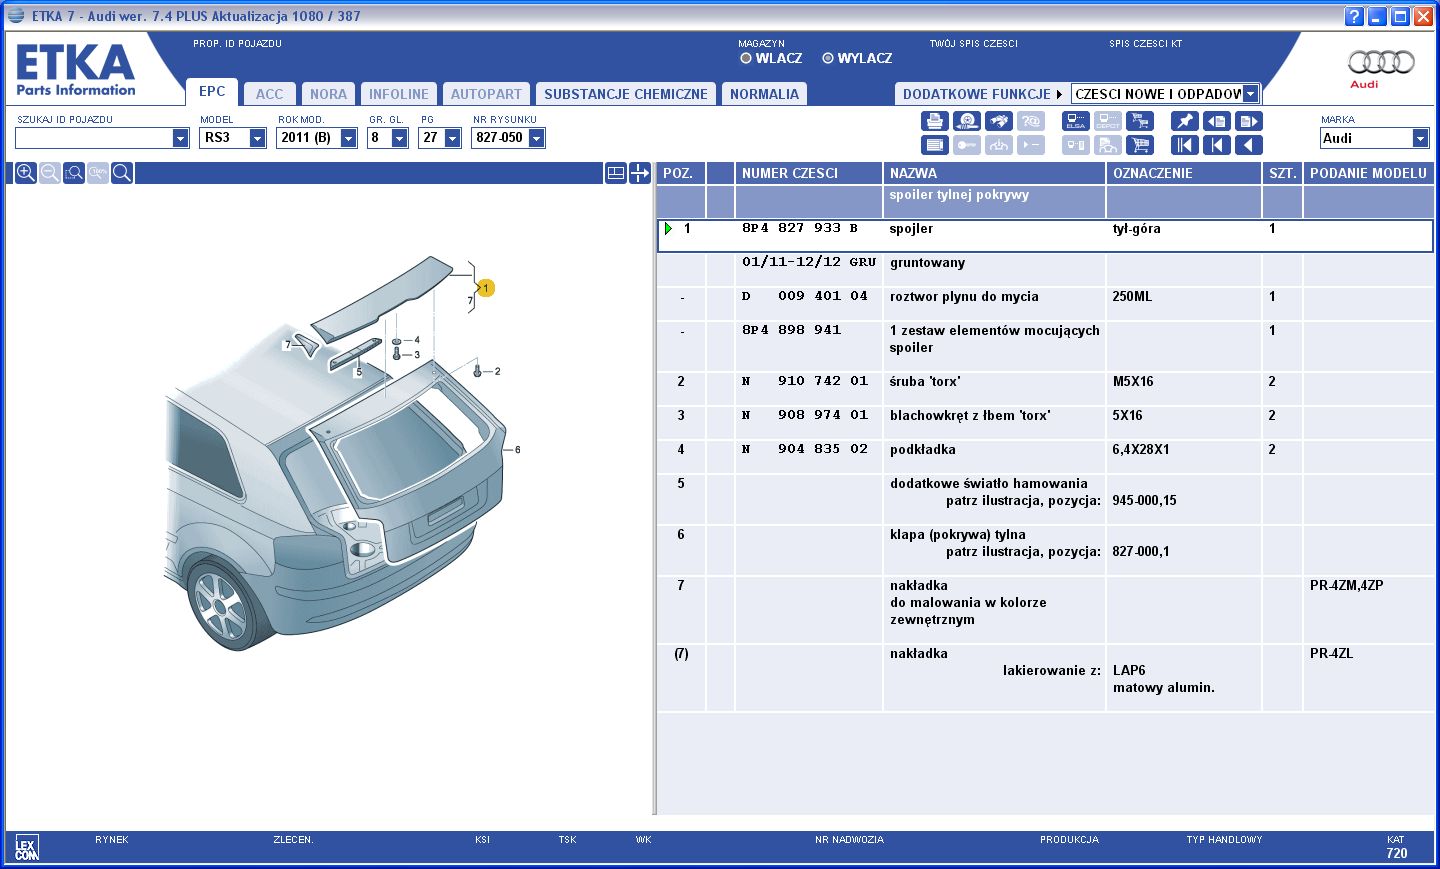Screen dimensions: 1440x869
Task: Click the double shopping carts icon
Action: click(x=1140, y=121)
